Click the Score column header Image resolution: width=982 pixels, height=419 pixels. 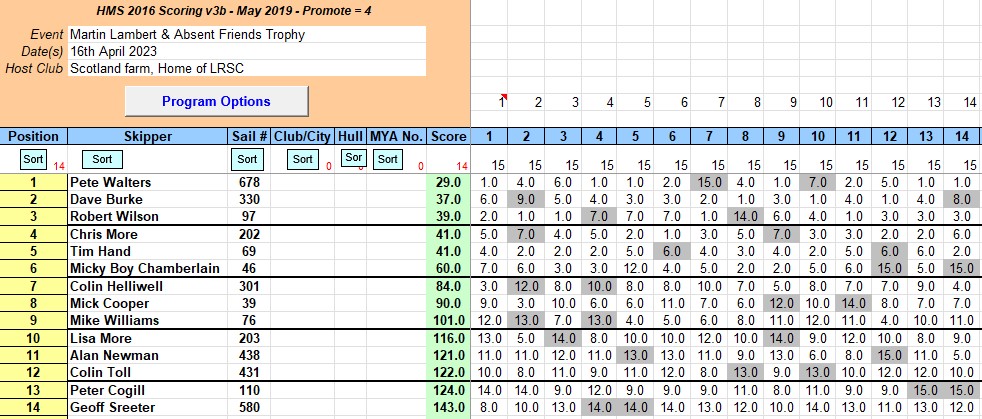click(x=449, y=136)
